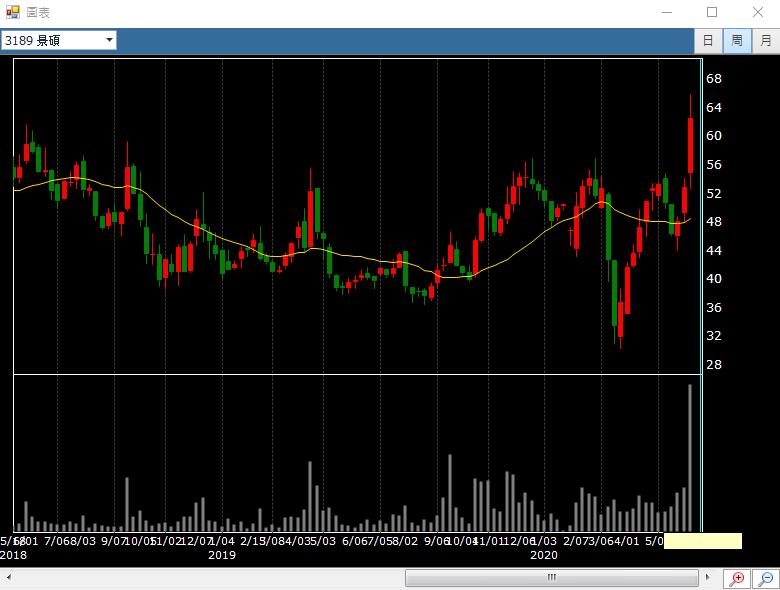Click the 60 price axis label

coord(714,136)
